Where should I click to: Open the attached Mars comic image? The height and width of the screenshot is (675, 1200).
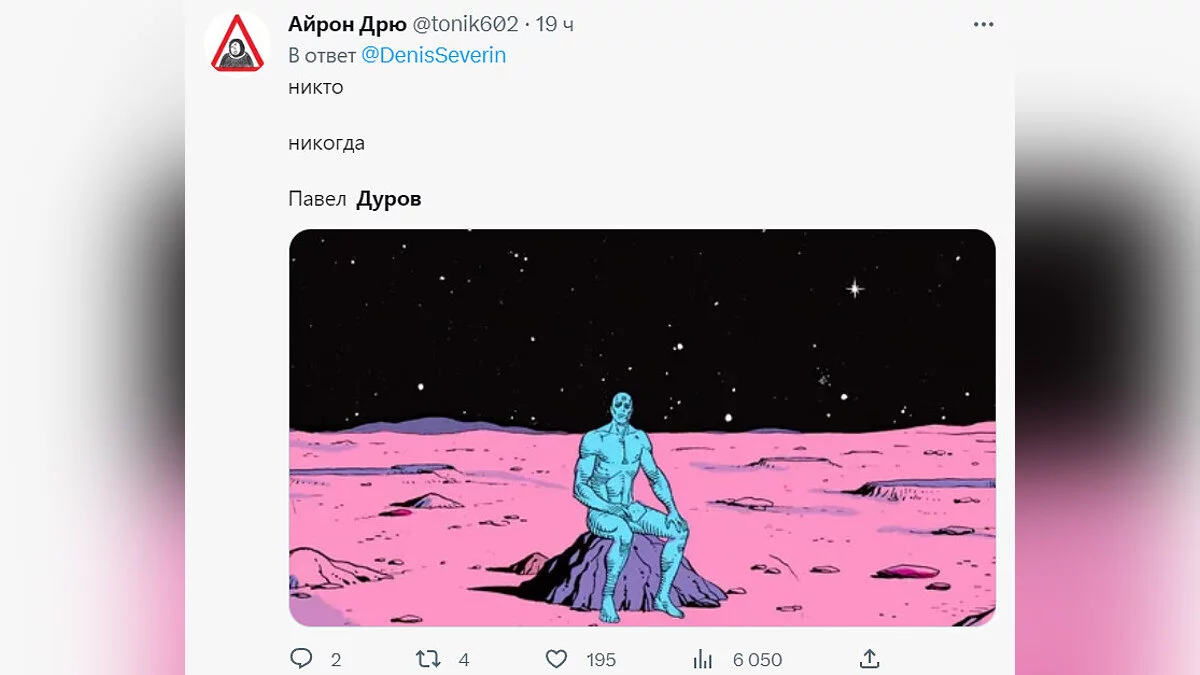642,428
